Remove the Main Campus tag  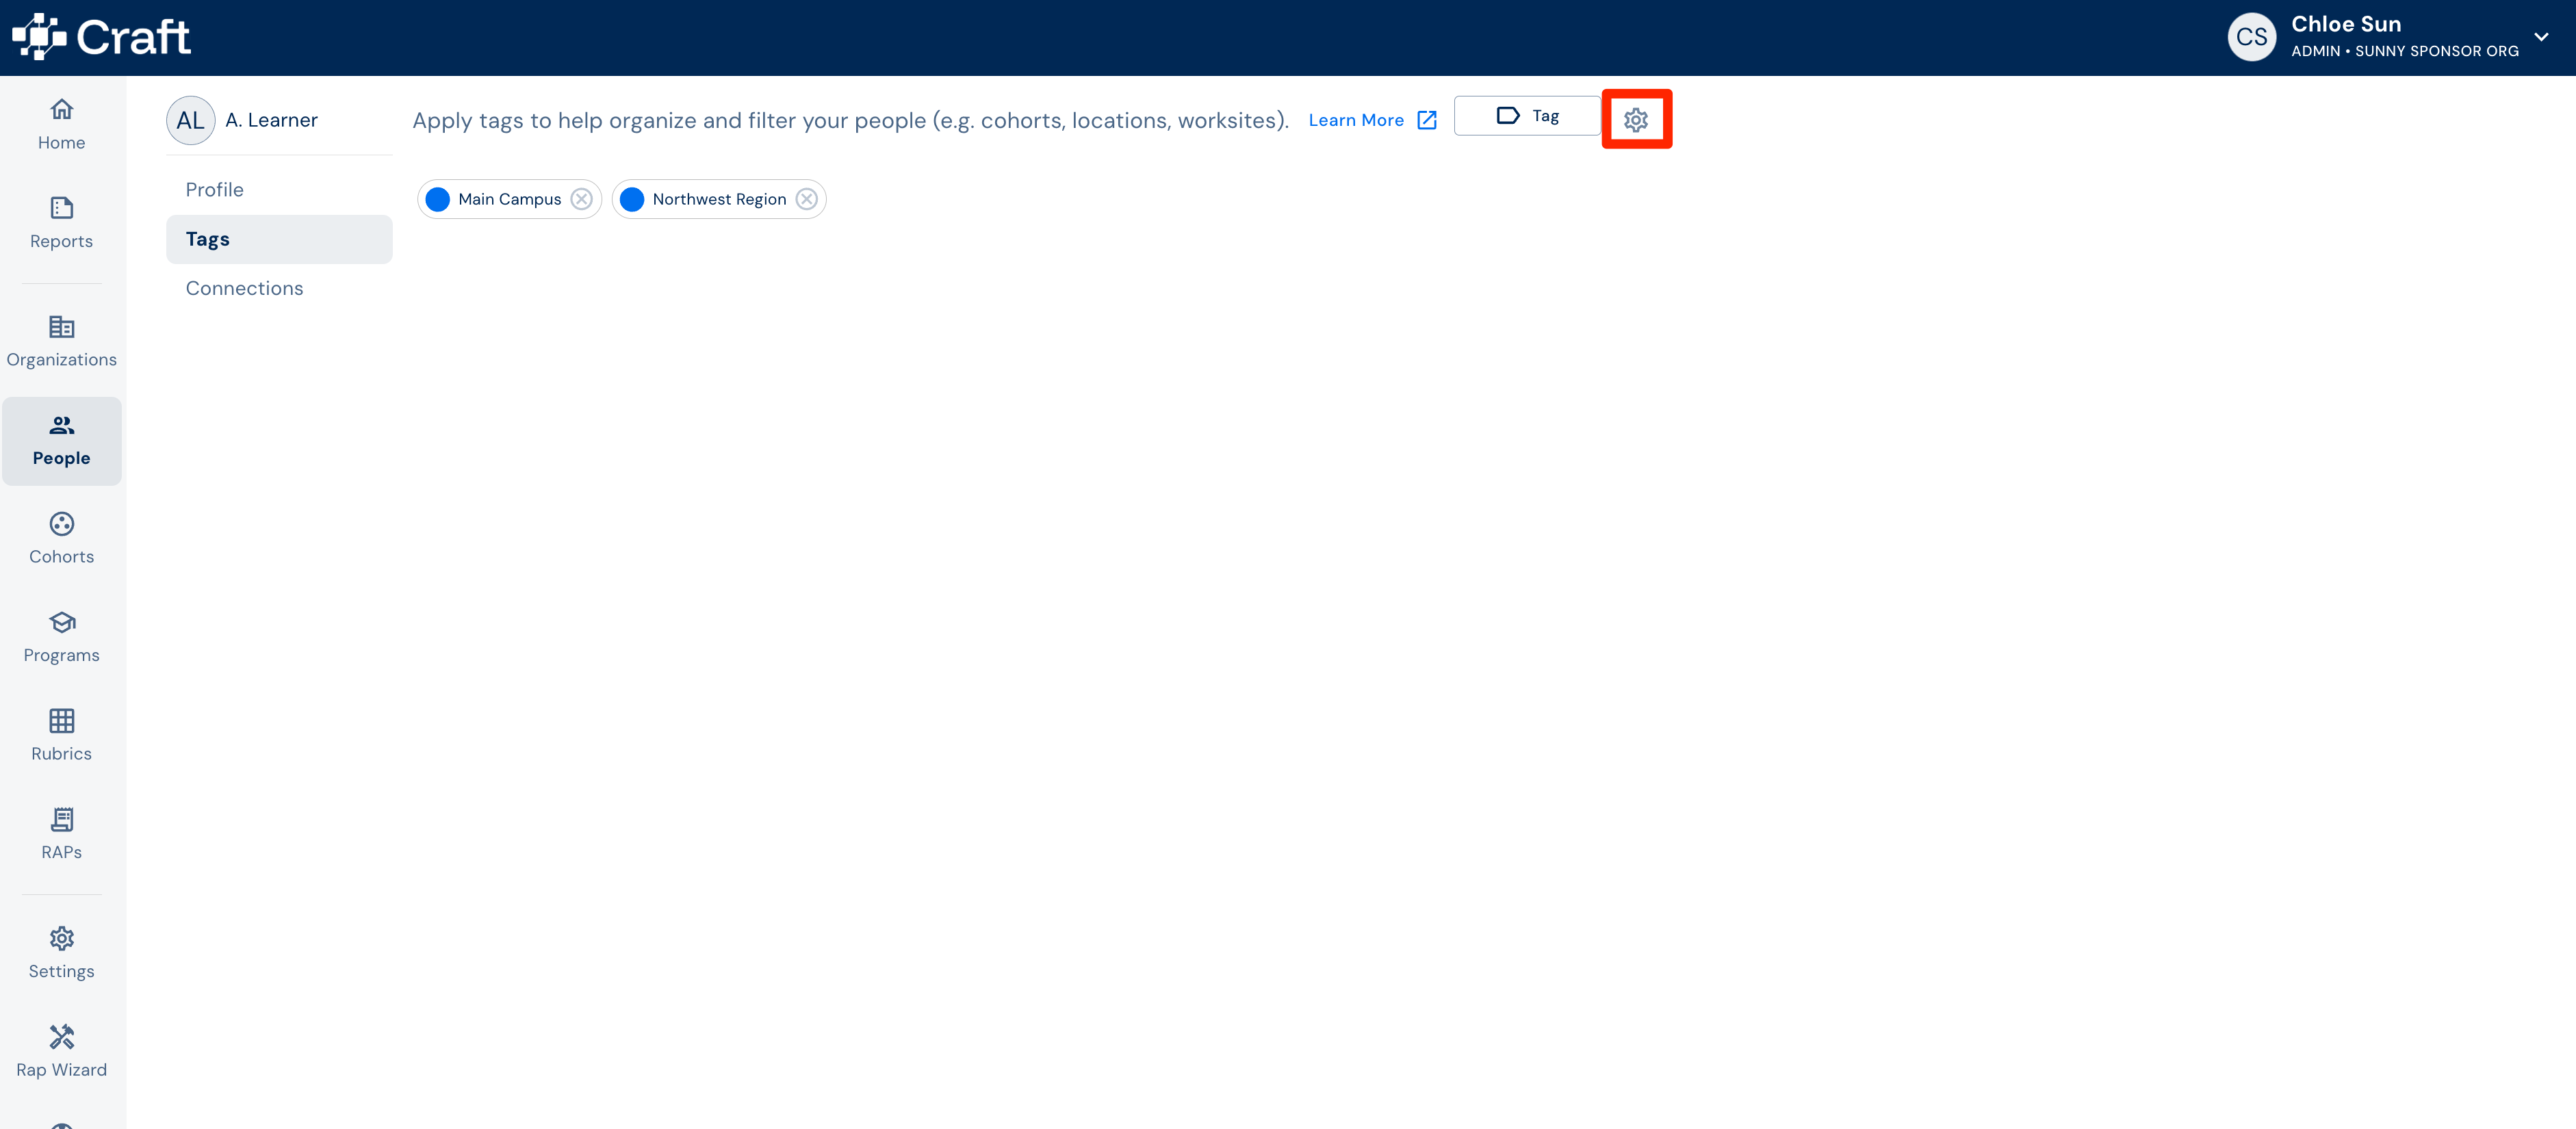click(581, 199)
